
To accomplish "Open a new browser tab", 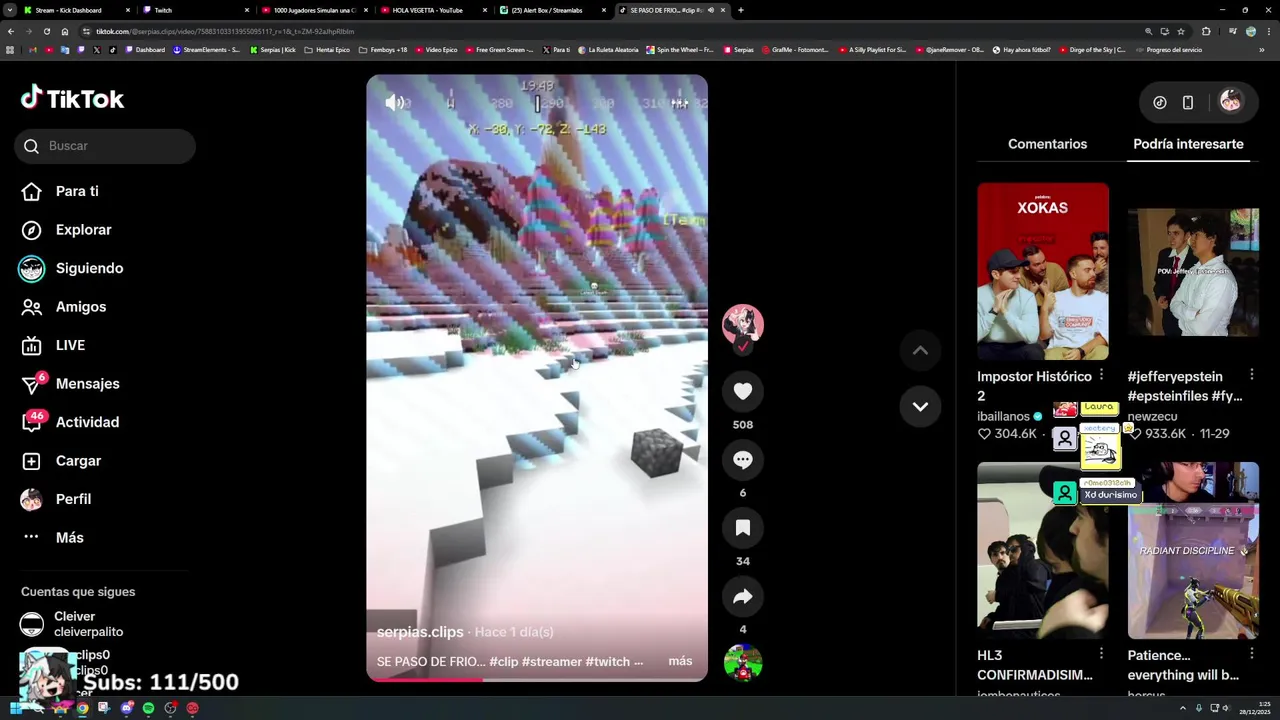I will [x=740, y=10].
